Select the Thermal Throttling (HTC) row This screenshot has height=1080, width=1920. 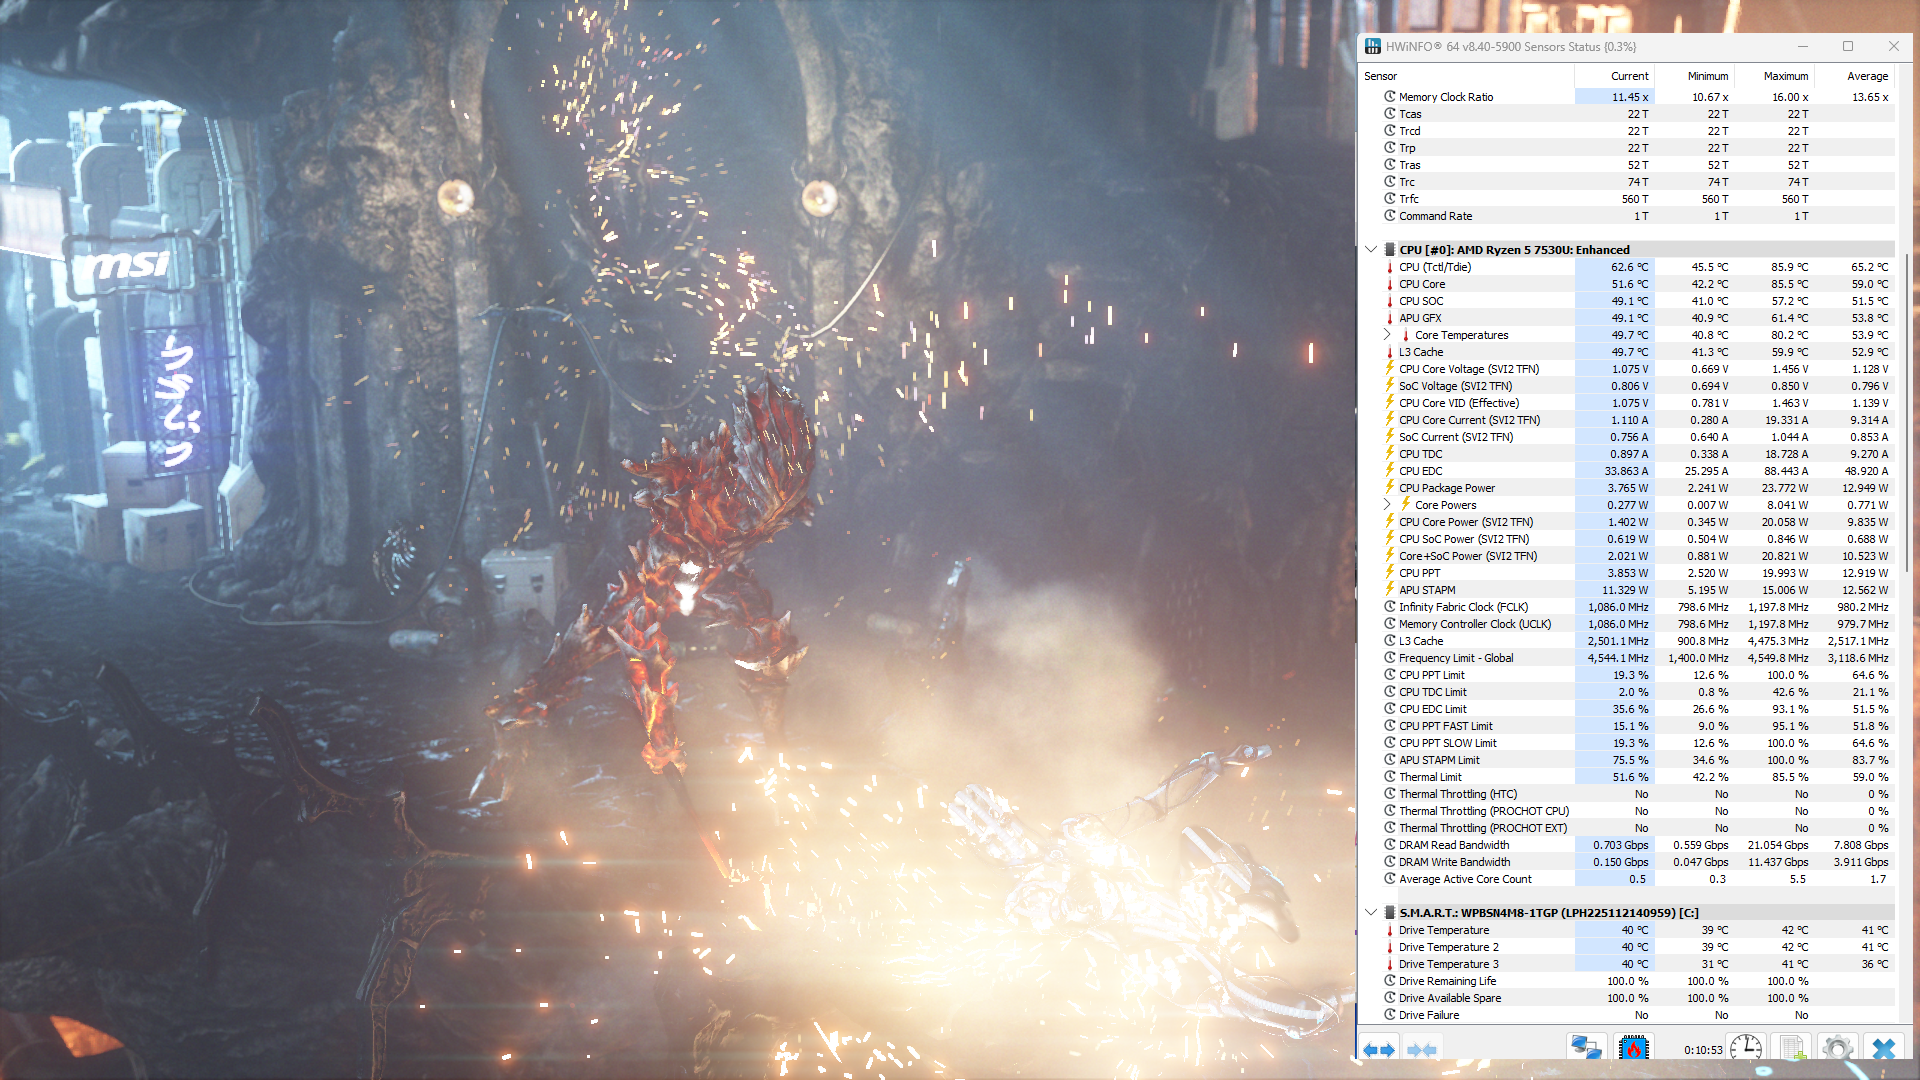[x=1457, y=794]
